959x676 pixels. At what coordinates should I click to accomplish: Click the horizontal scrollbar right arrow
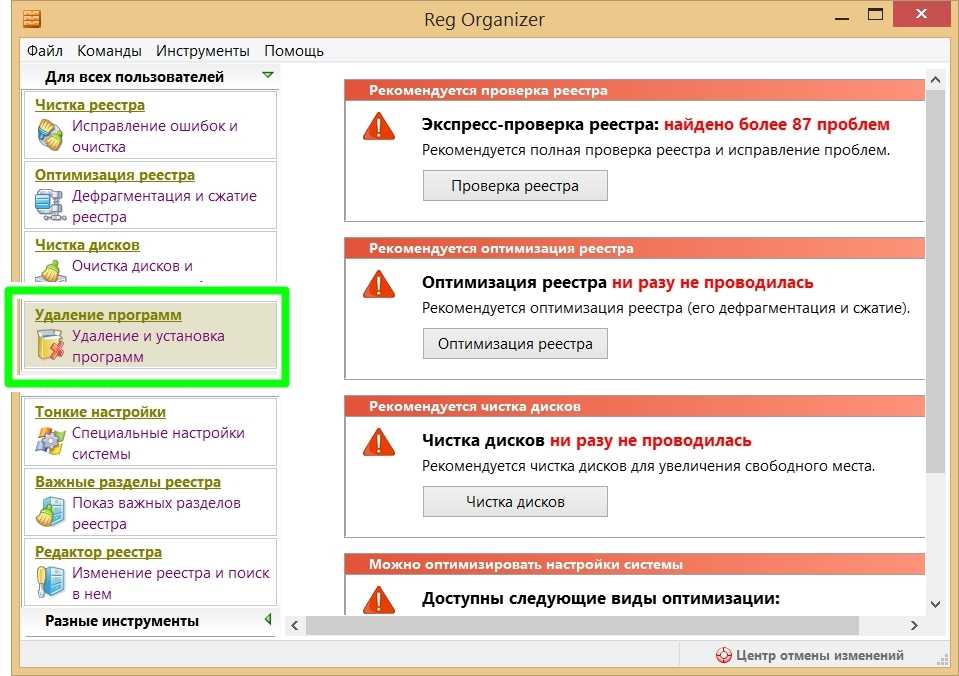pyautogui.click(x=913, y=625)
